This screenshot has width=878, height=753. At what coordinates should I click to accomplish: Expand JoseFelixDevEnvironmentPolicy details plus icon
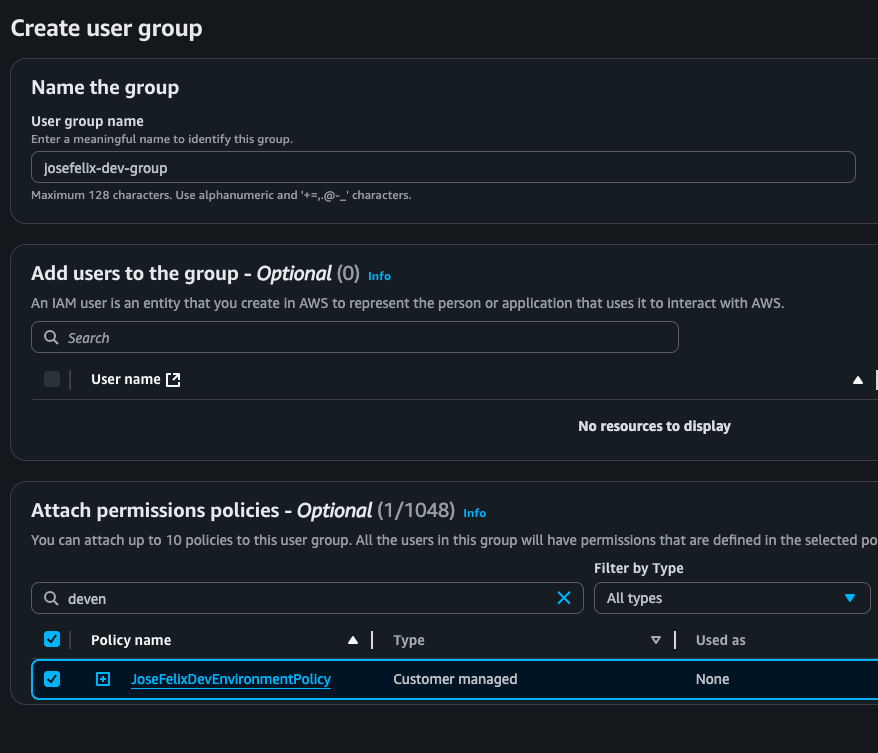(x=103, y=679)
